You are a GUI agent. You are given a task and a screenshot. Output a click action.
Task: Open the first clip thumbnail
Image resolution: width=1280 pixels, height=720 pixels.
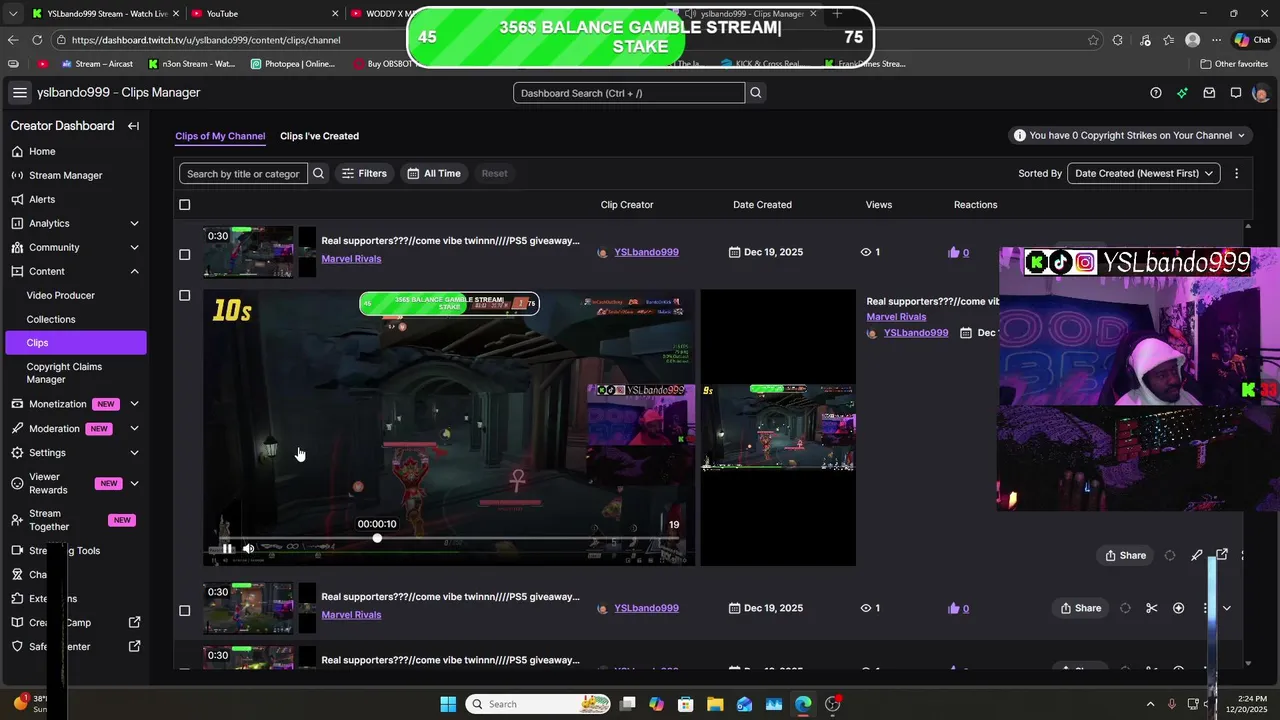(248, 253)
